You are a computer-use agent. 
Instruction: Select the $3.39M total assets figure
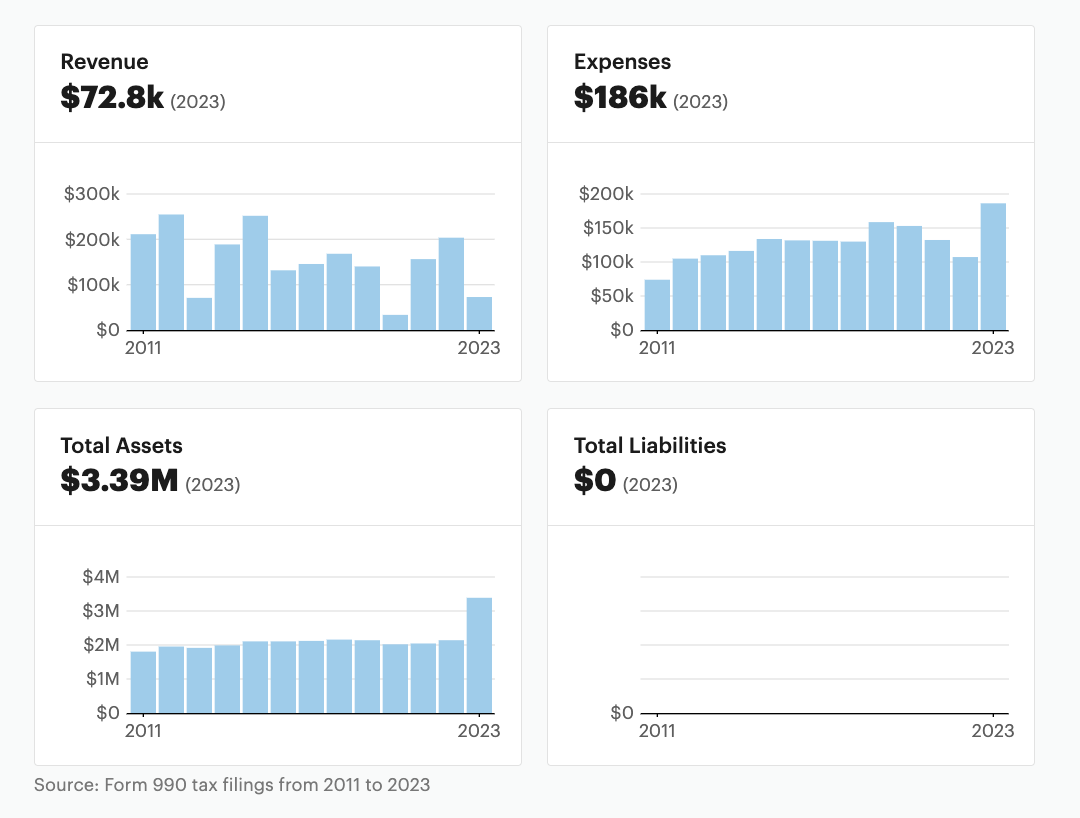point(119,481)
